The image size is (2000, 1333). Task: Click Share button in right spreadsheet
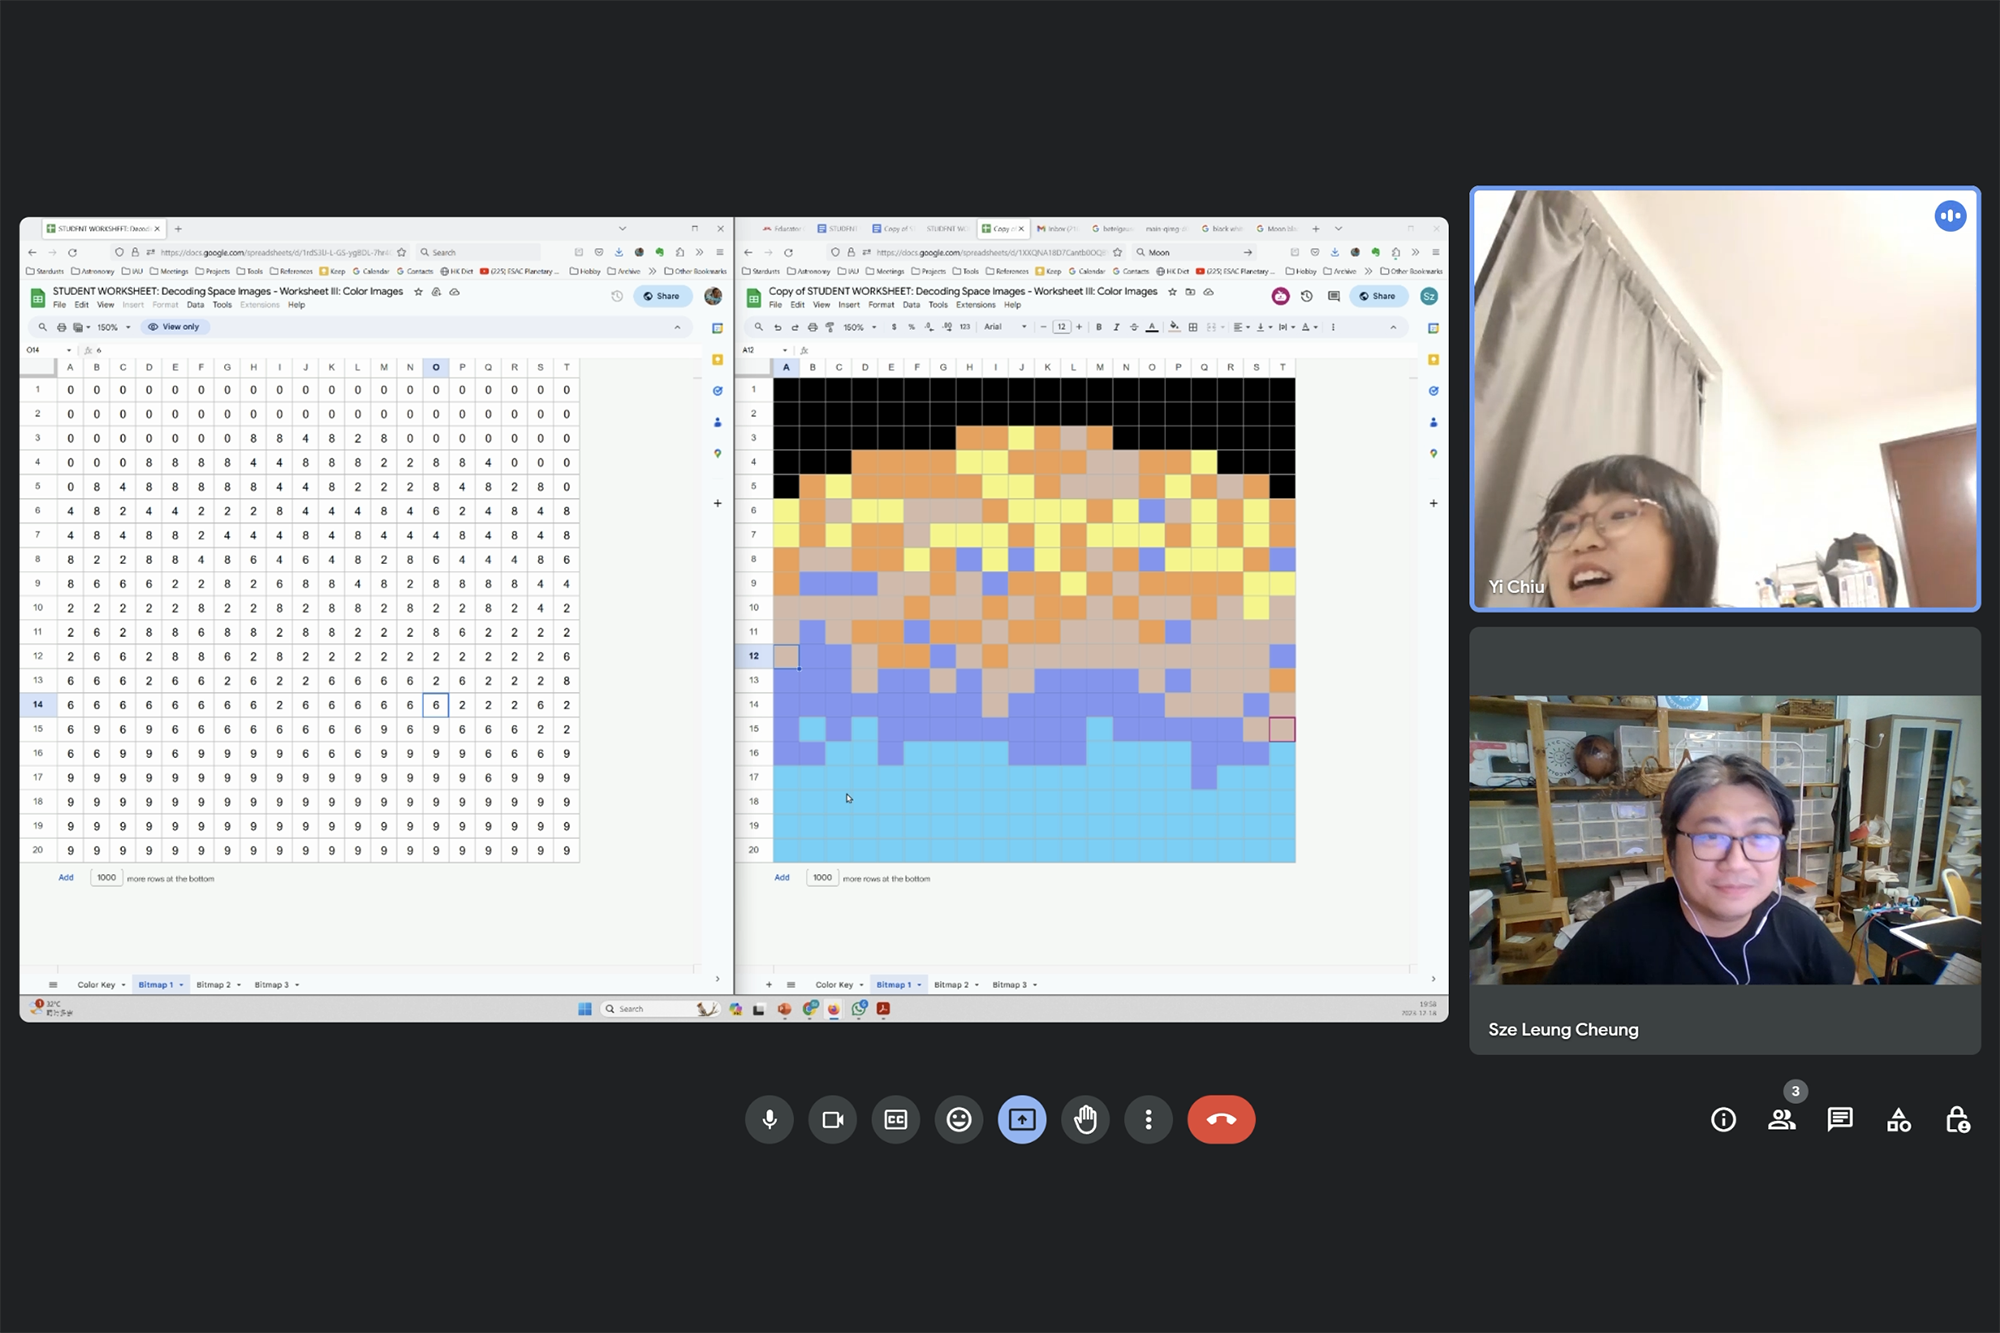coord(1377,296)
